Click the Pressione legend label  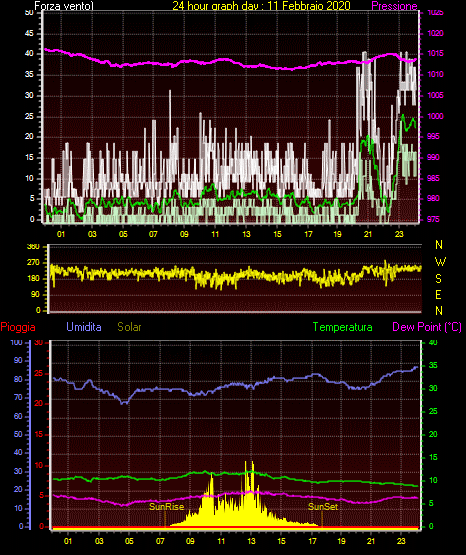pos(394,6)
